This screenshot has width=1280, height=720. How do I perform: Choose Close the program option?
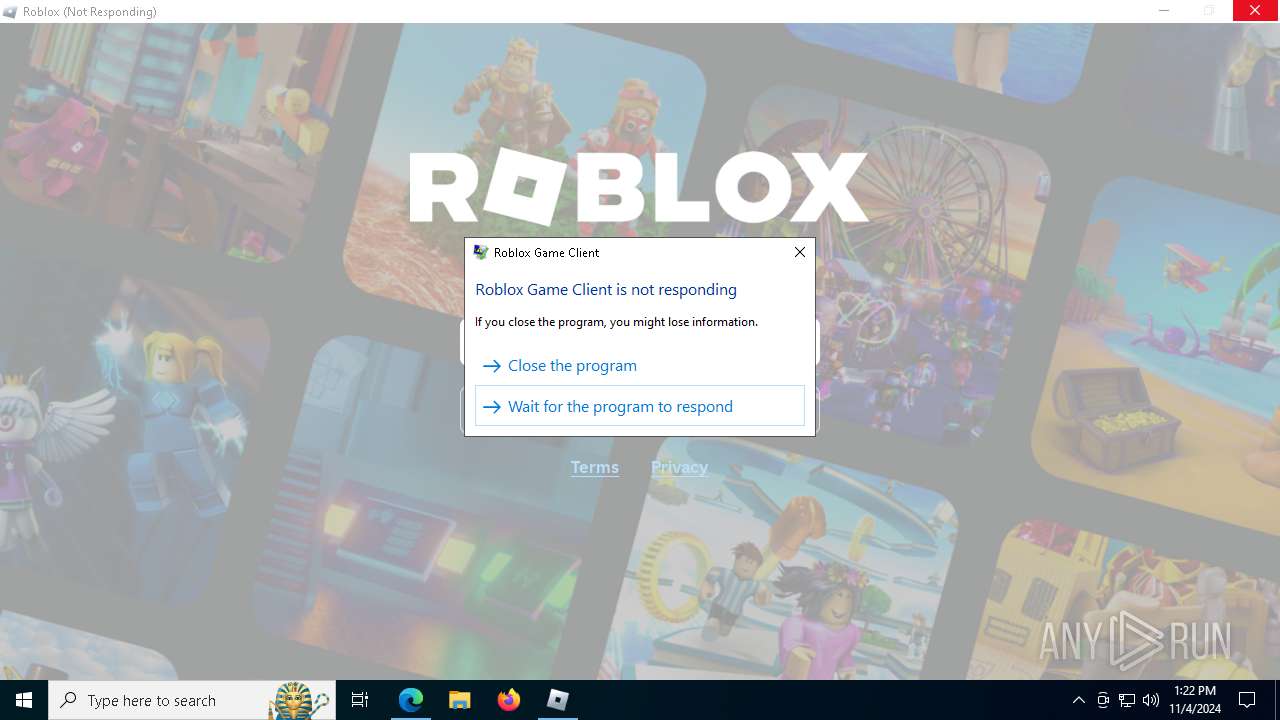tap(640, 366)
